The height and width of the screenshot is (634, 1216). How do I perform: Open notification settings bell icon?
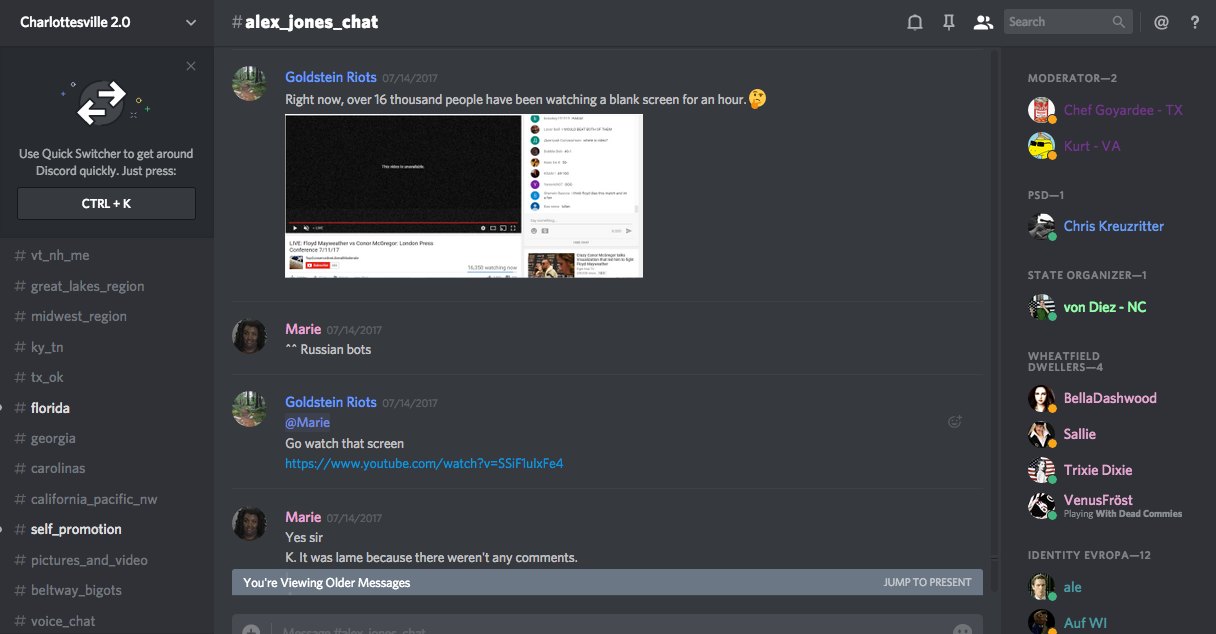tap(914, 22)
